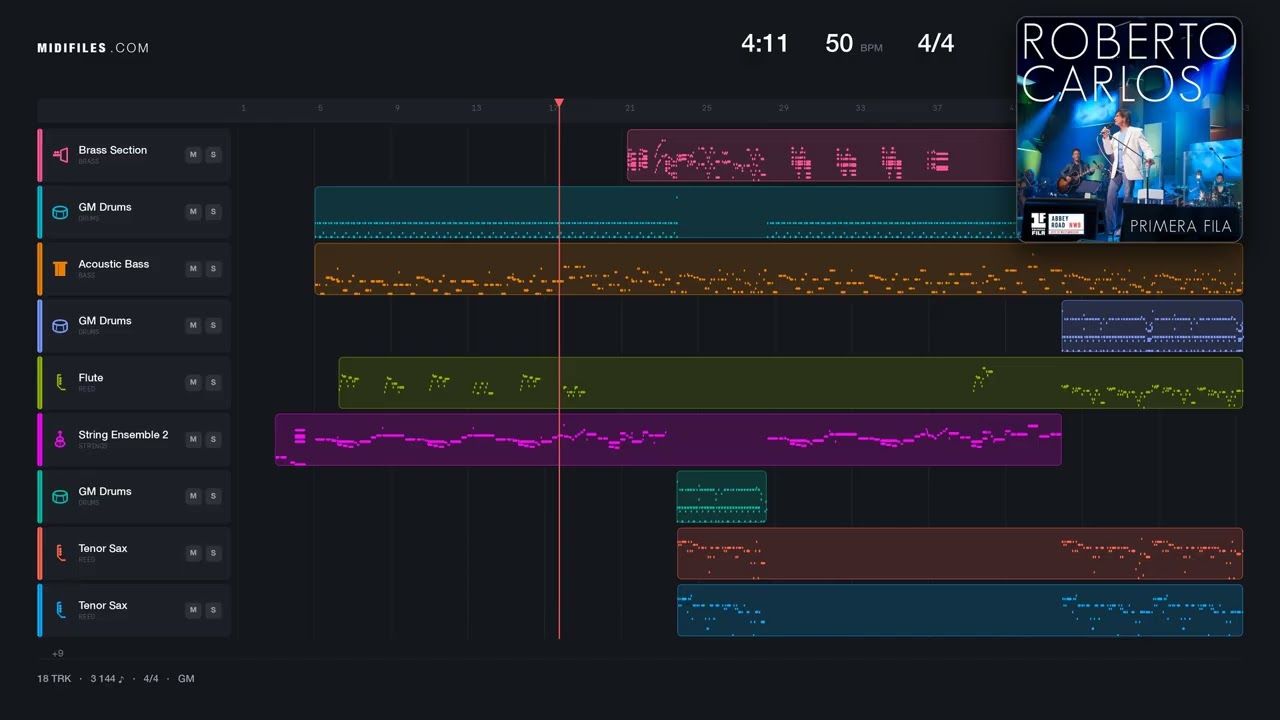1280x720 pixels.
Task: Click the Flute track instrument icon
Action: [60, 383]
